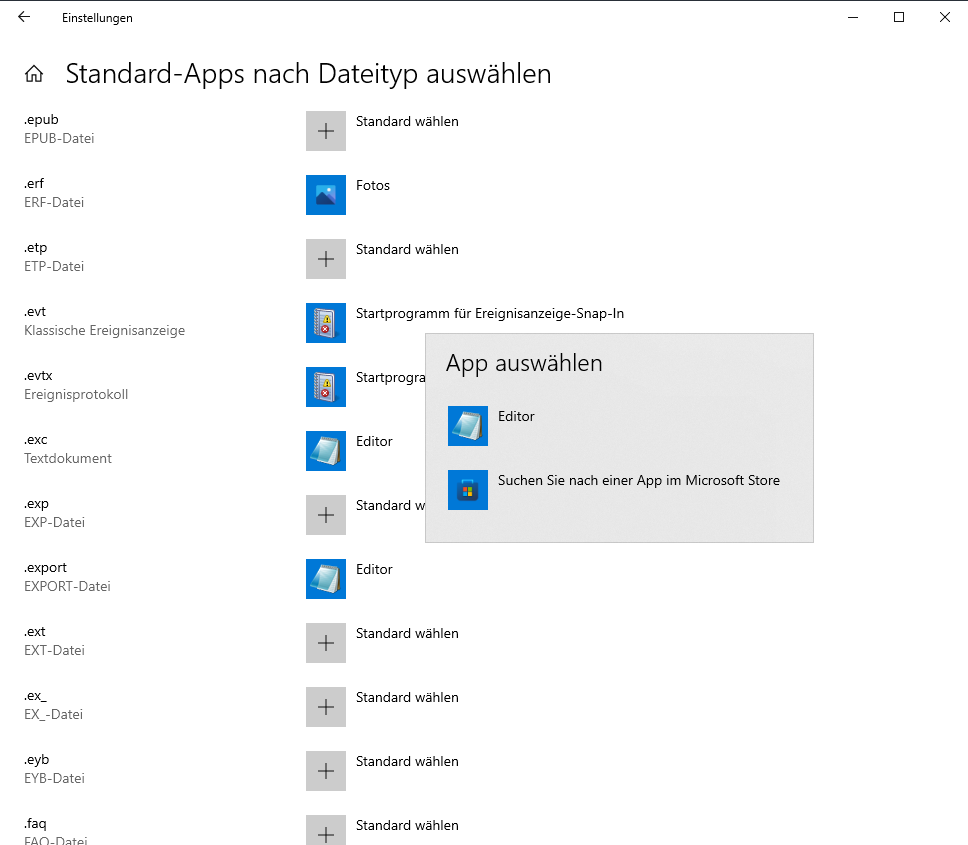
Task: Click the Fotos icon for .erf
Action: click(326, 195)
